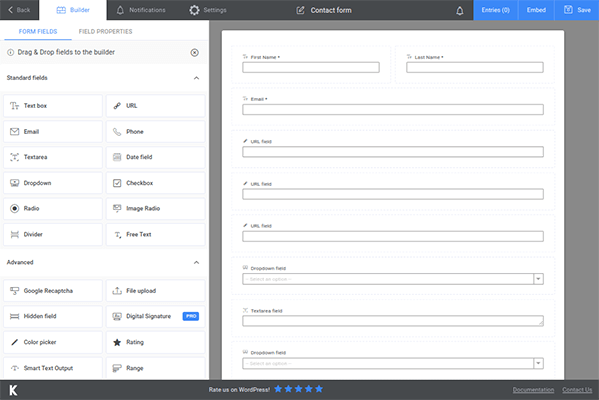Click the First Name input

311,67
